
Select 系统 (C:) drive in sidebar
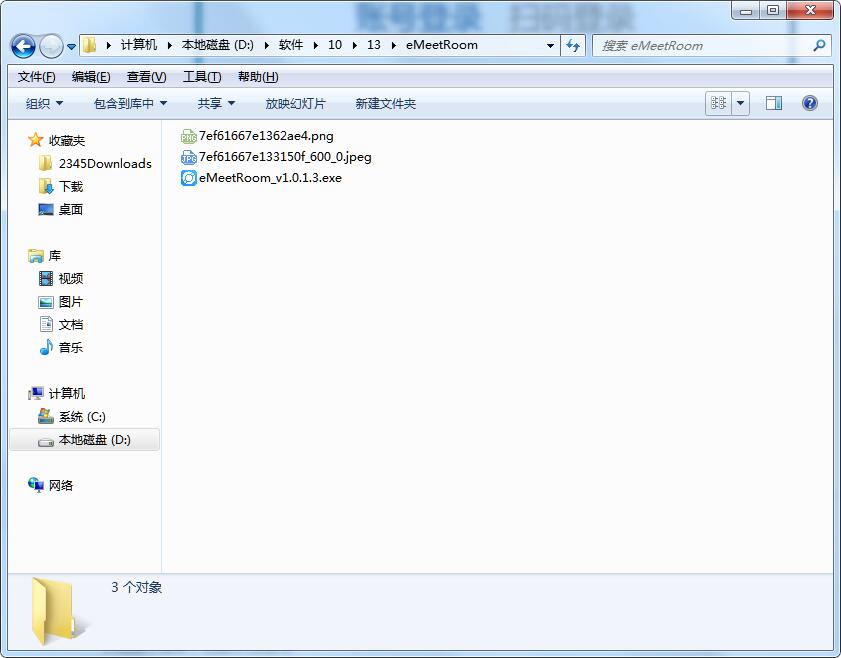click(81, 417)
